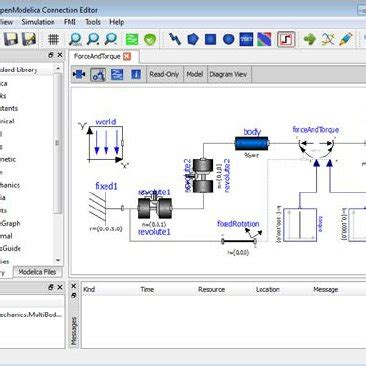The width and height of the screenshot is (366, 366).
Task: Click the Save As floppy icon with pencil
Action: [29, 40]
